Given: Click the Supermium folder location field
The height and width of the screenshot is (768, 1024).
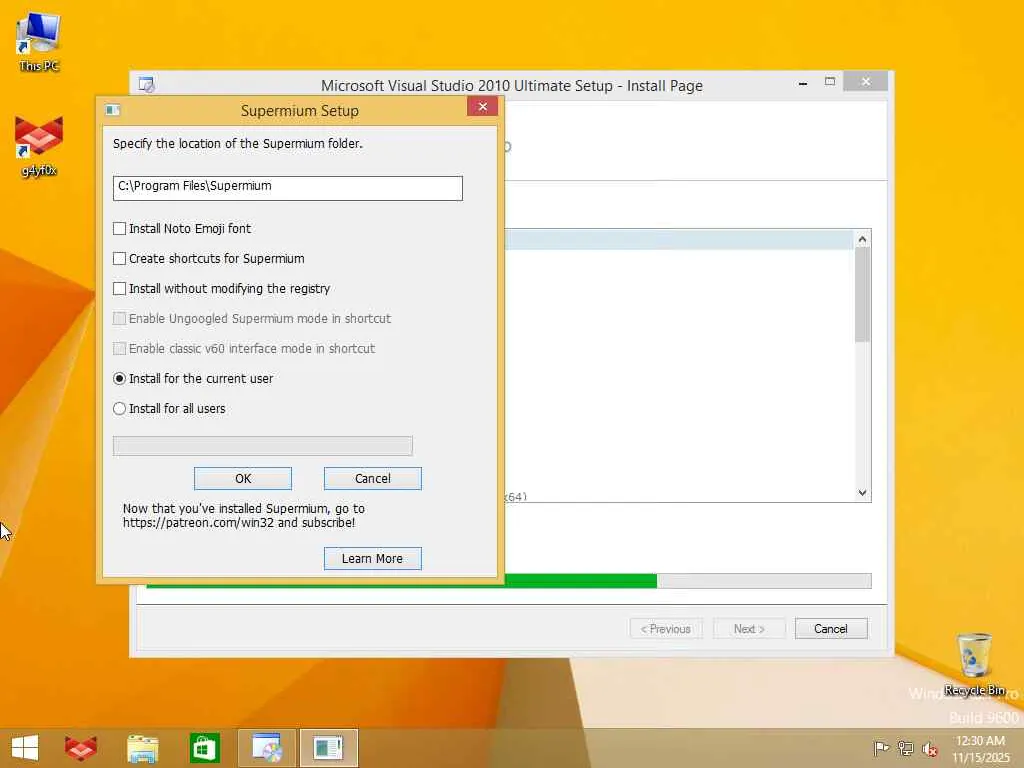Looking at the screenshot, I should tap(288, 188).
